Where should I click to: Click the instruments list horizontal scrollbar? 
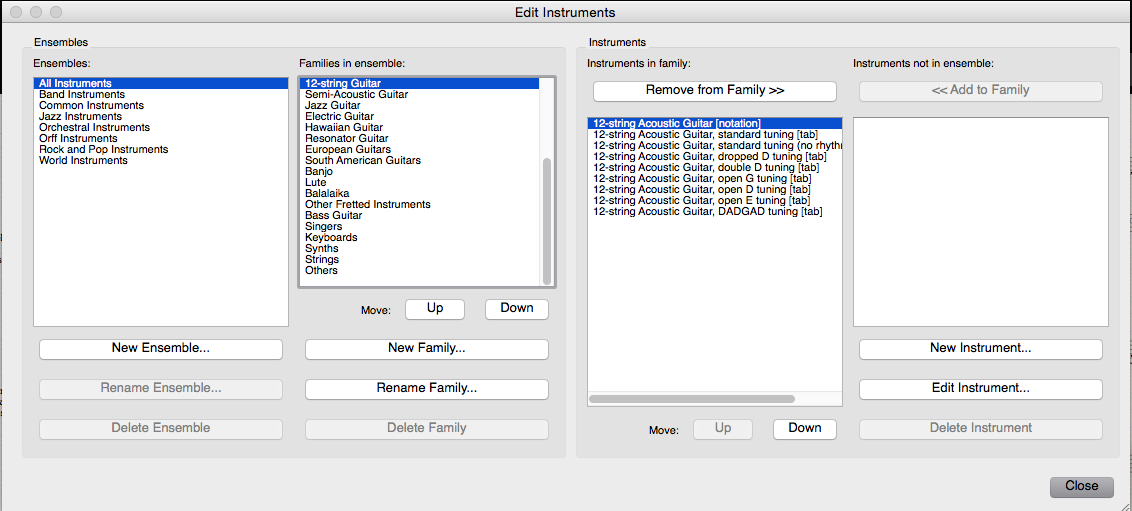(692, 399)
